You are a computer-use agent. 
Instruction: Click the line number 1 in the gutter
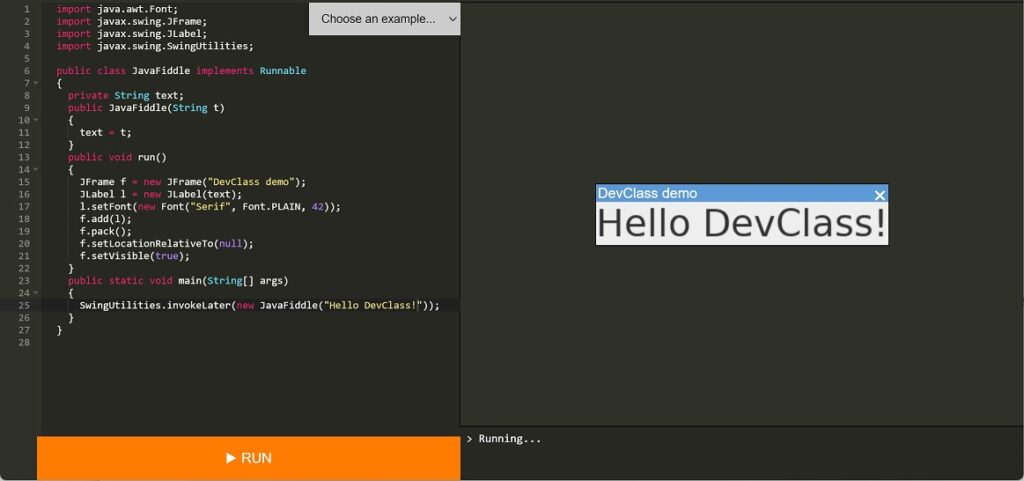[27, 9]
